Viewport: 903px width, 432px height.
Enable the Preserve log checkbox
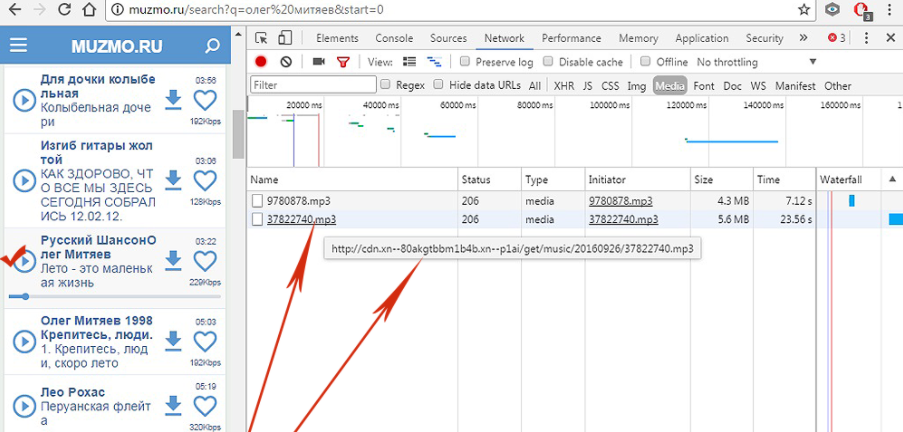click(x=465, y=61)
